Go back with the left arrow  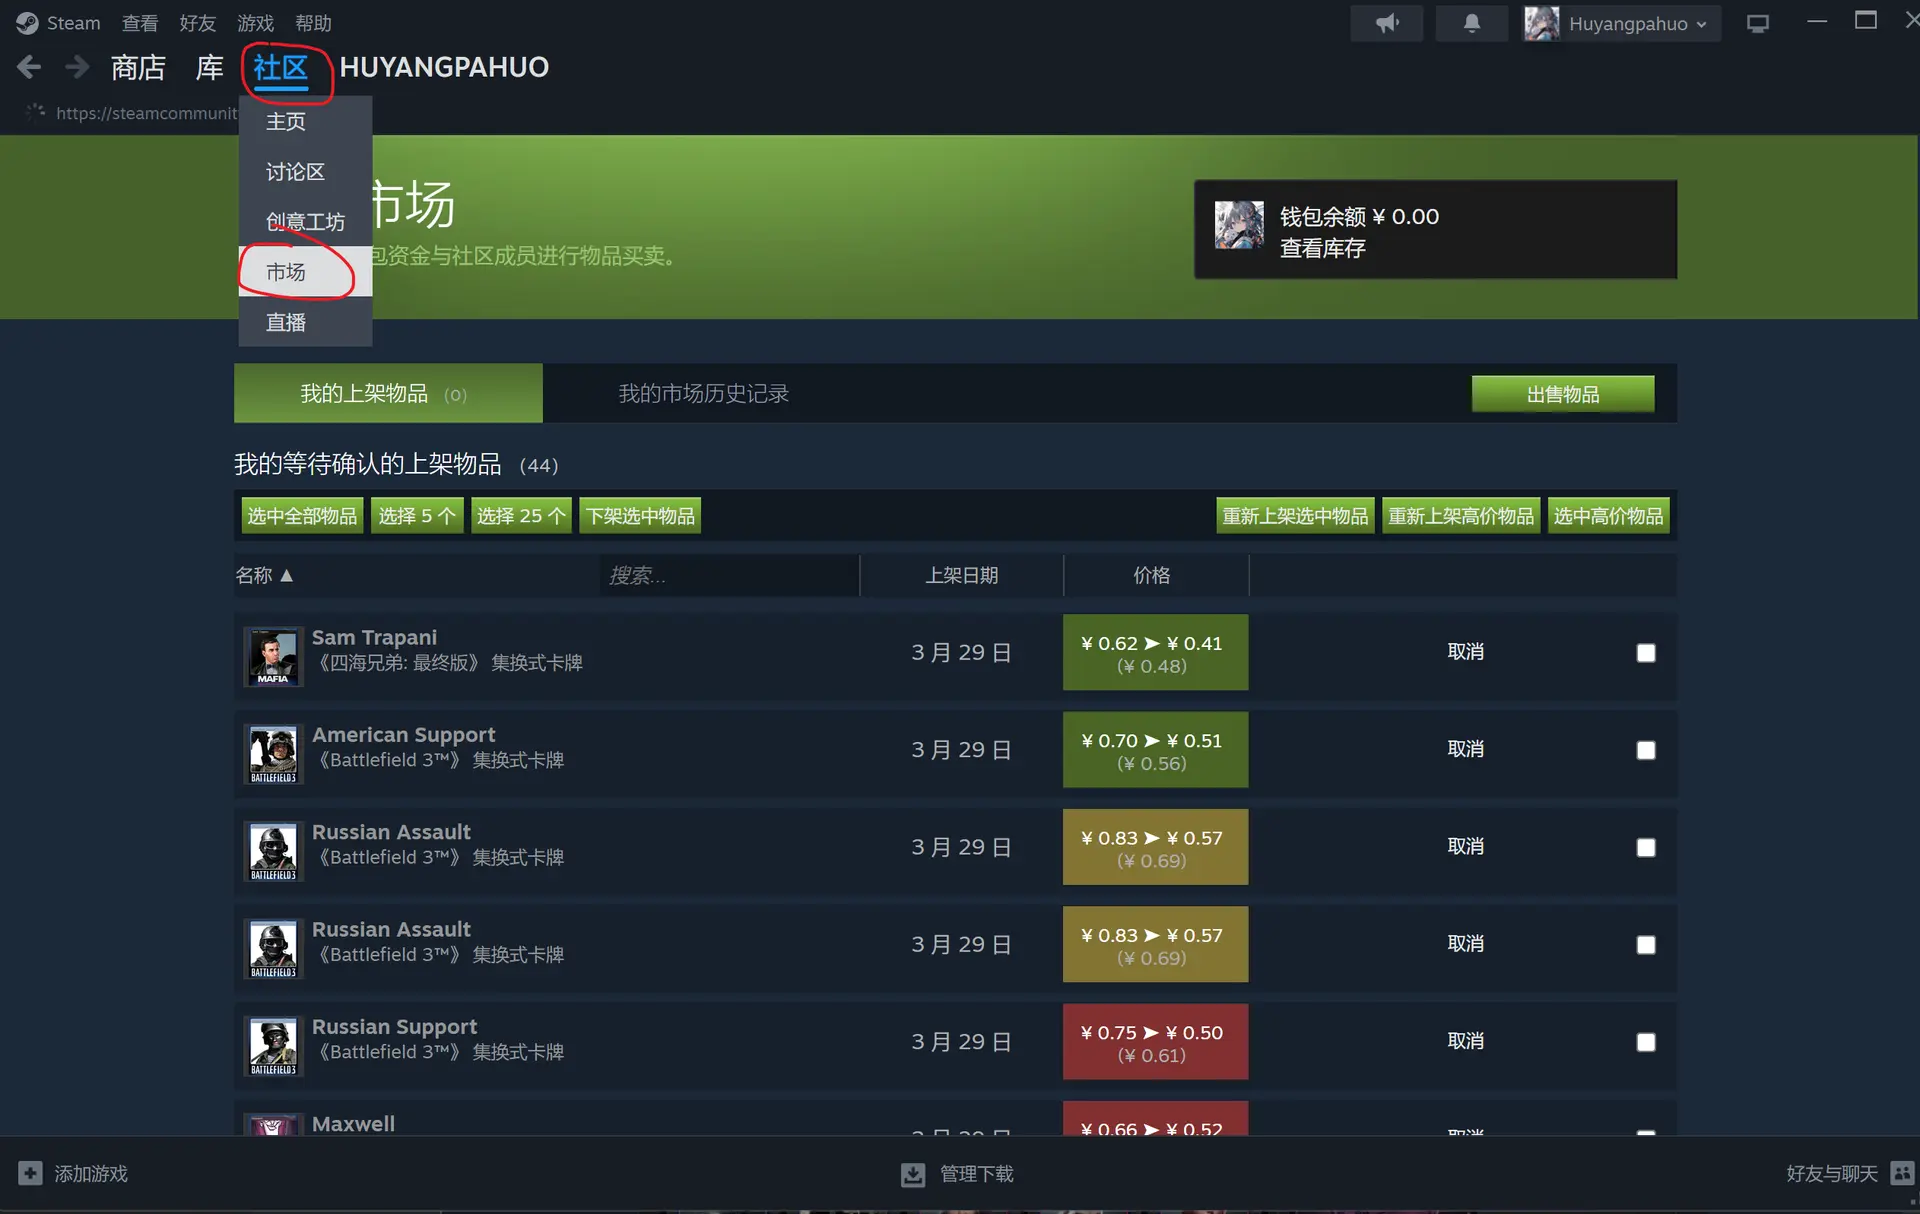coord(29,67)
